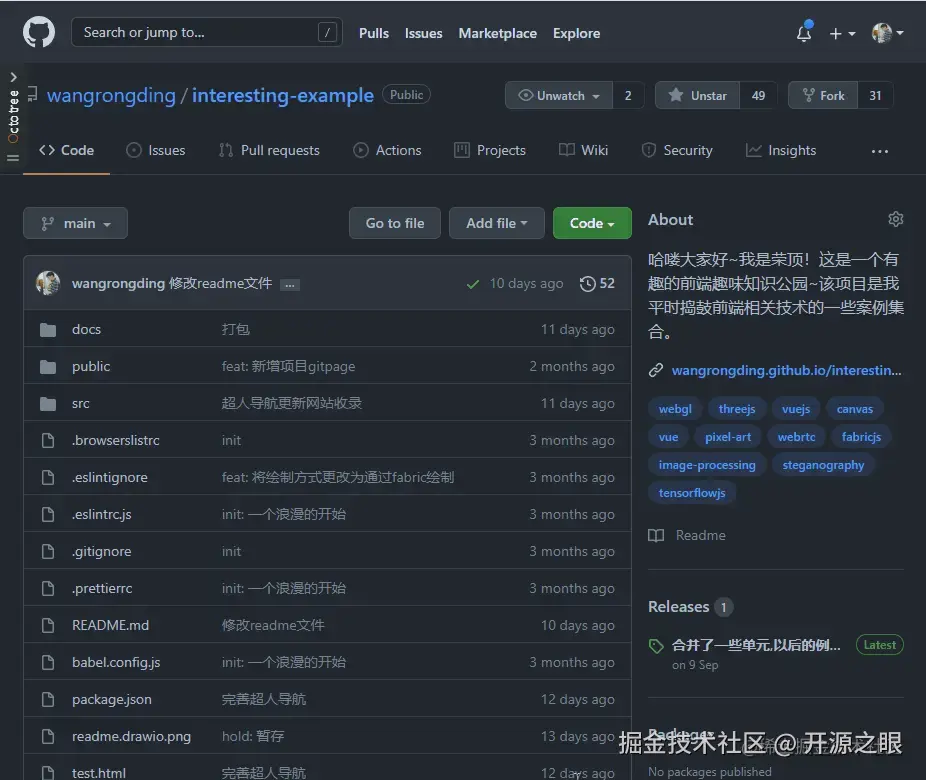Expand commit message ellipsis button
The height and width of the screenshot is (780, 926).
coord(290,285)
